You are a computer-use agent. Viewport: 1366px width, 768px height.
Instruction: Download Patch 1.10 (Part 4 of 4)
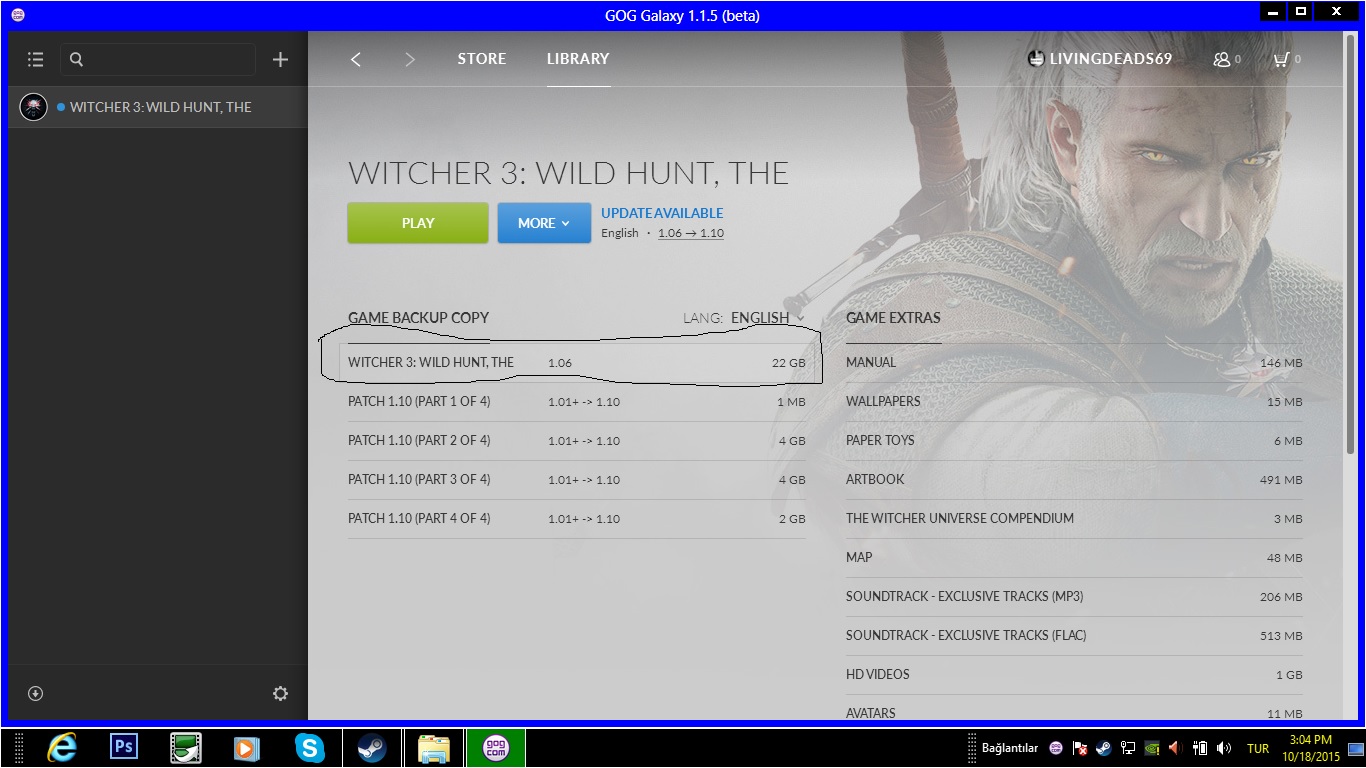577,519
